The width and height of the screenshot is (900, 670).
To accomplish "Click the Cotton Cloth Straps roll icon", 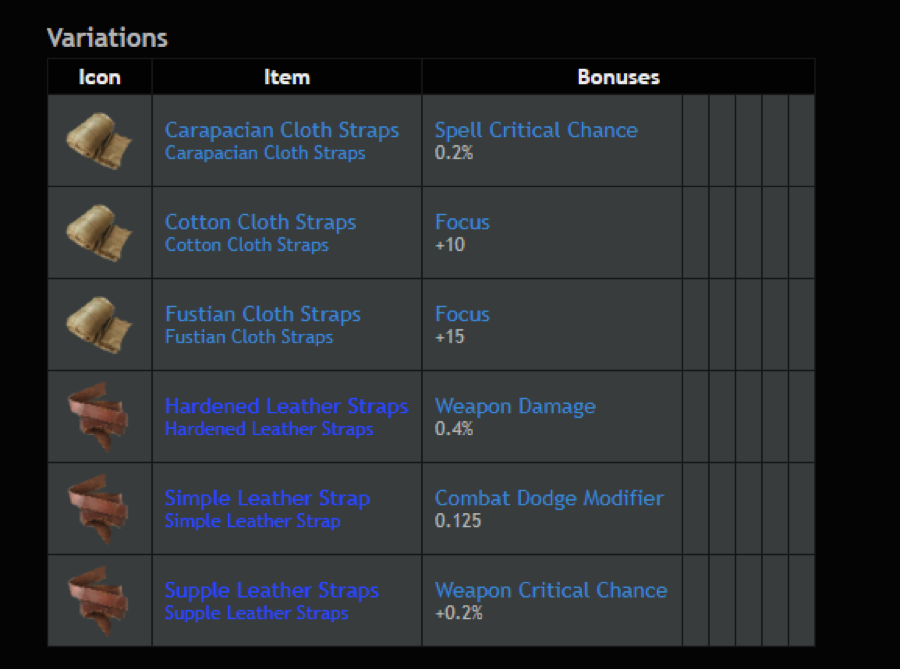I will pyautogui.click(x=99, y=233).
